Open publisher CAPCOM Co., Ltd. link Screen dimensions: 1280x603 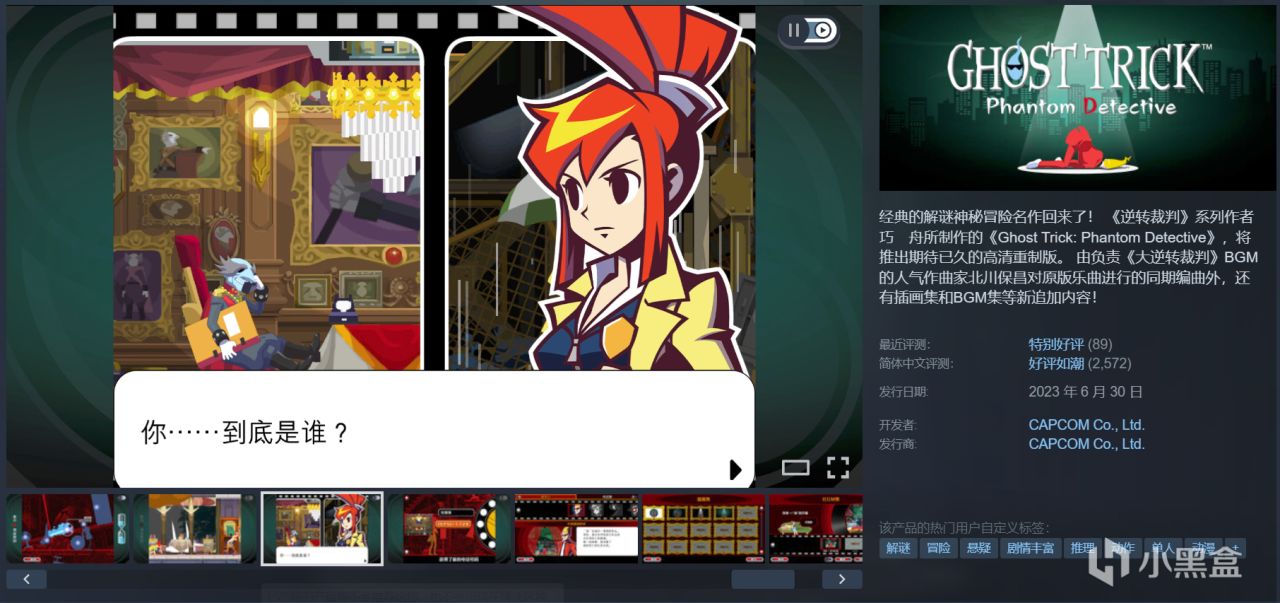tap(1087, 444)
